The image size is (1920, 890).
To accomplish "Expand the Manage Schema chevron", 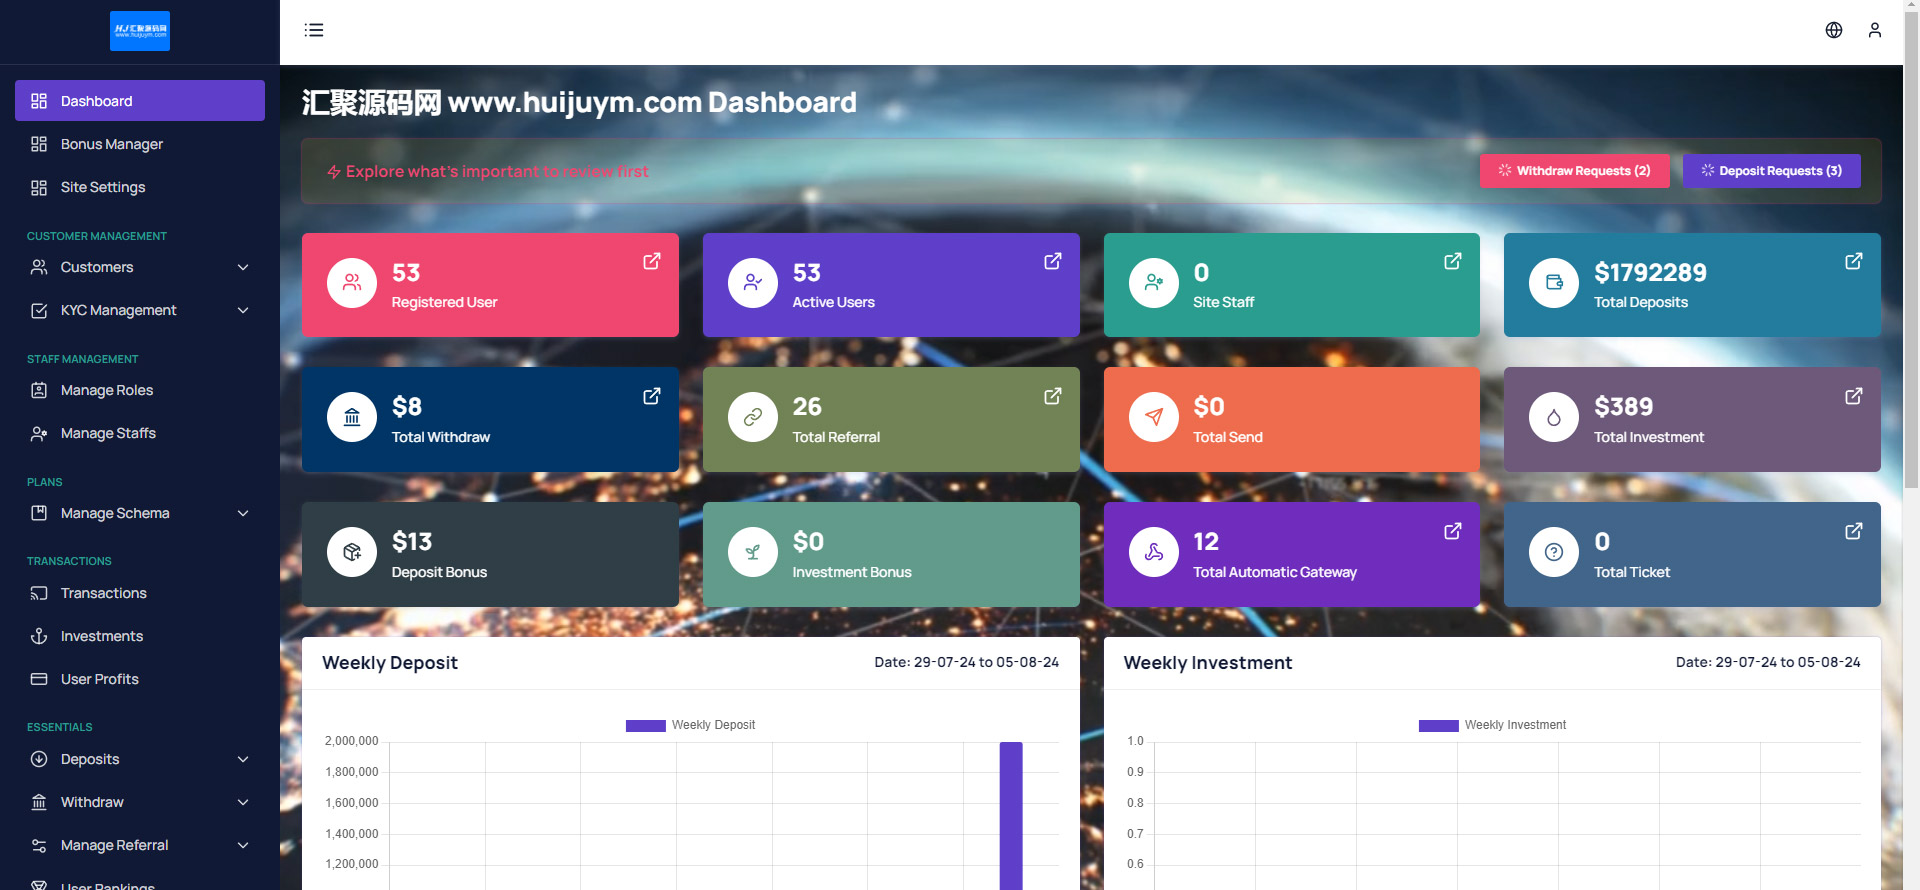I will [243, 513].
